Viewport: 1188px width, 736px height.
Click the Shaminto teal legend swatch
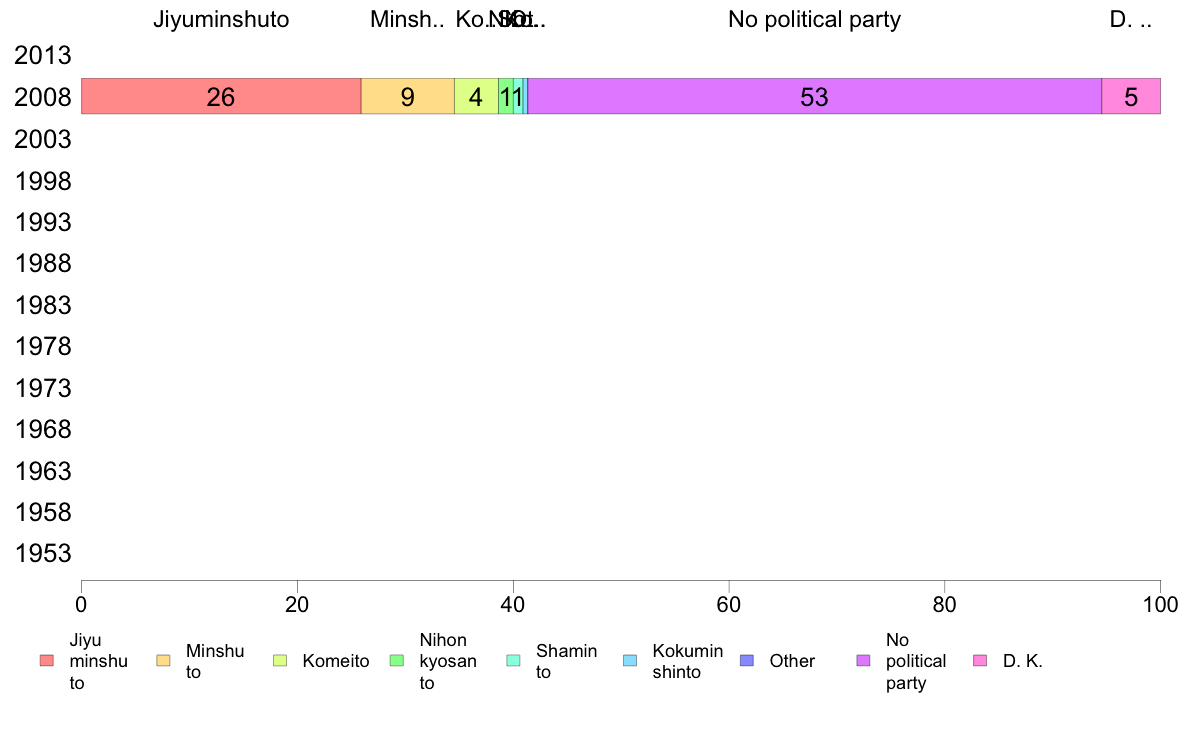tap(513, 661)
